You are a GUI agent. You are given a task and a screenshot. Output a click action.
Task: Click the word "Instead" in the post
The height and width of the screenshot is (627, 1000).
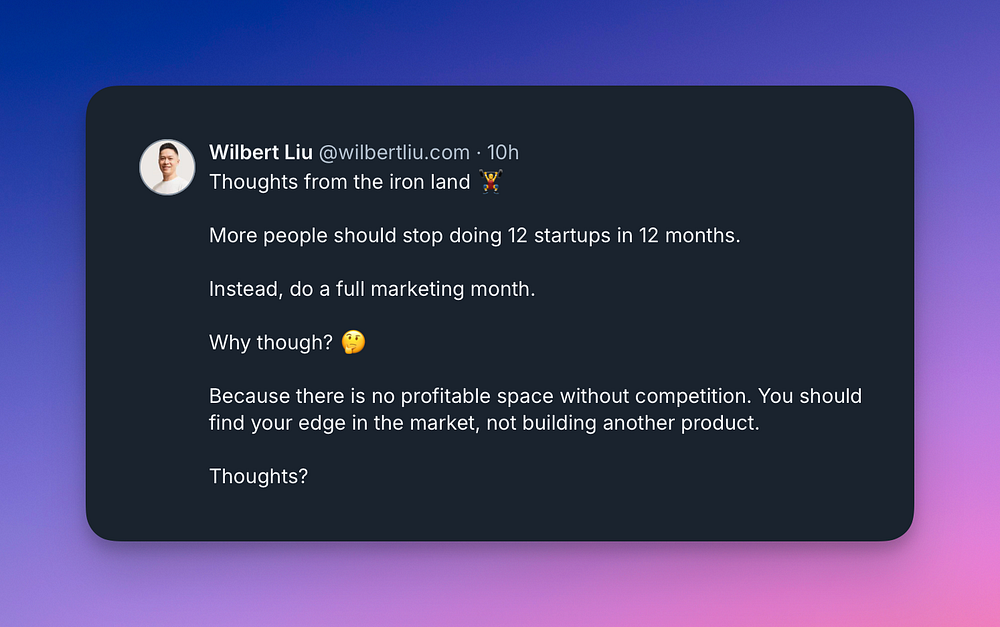tap(242, 289)
